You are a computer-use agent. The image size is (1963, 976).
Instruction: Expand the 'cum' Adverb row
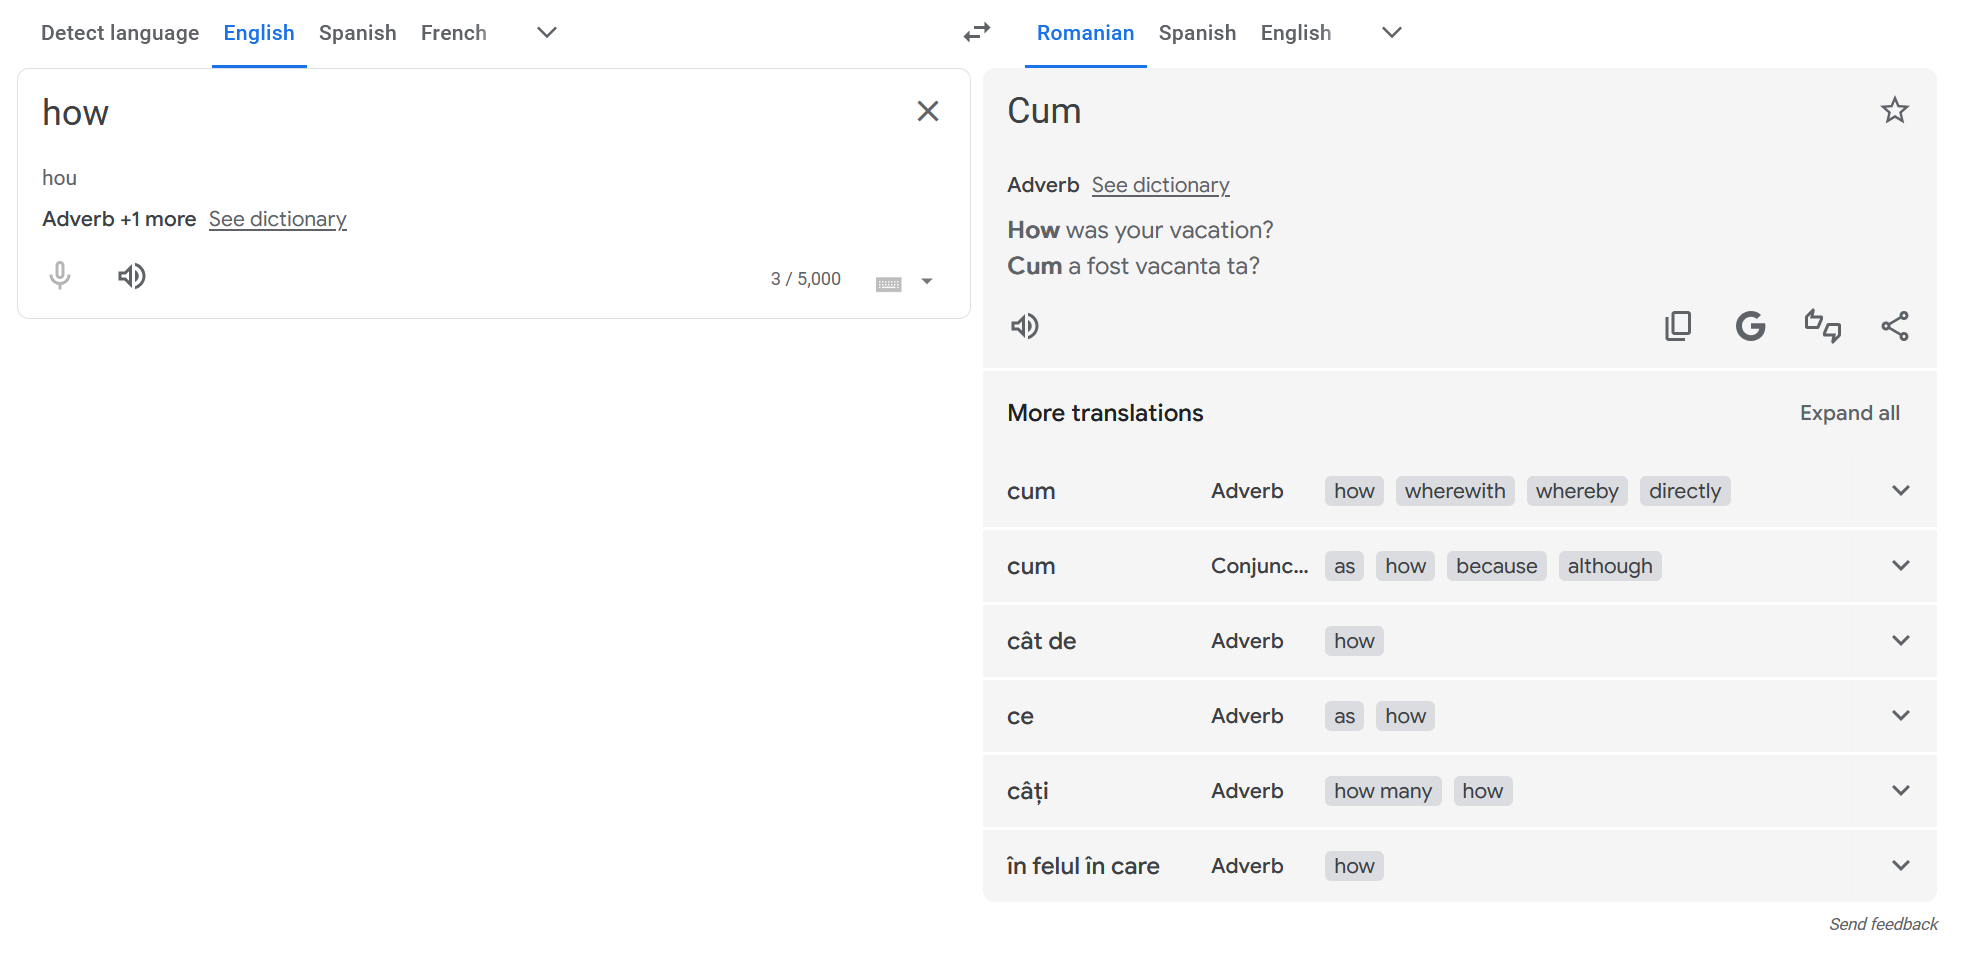pos(1901,490)
